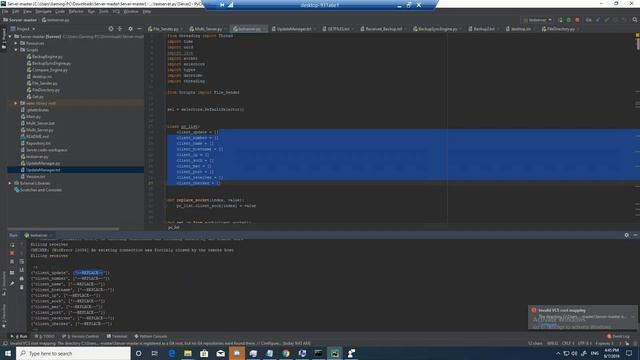
Task: Open Cortana circle icon on taskbar
Action: coord(139,353)
